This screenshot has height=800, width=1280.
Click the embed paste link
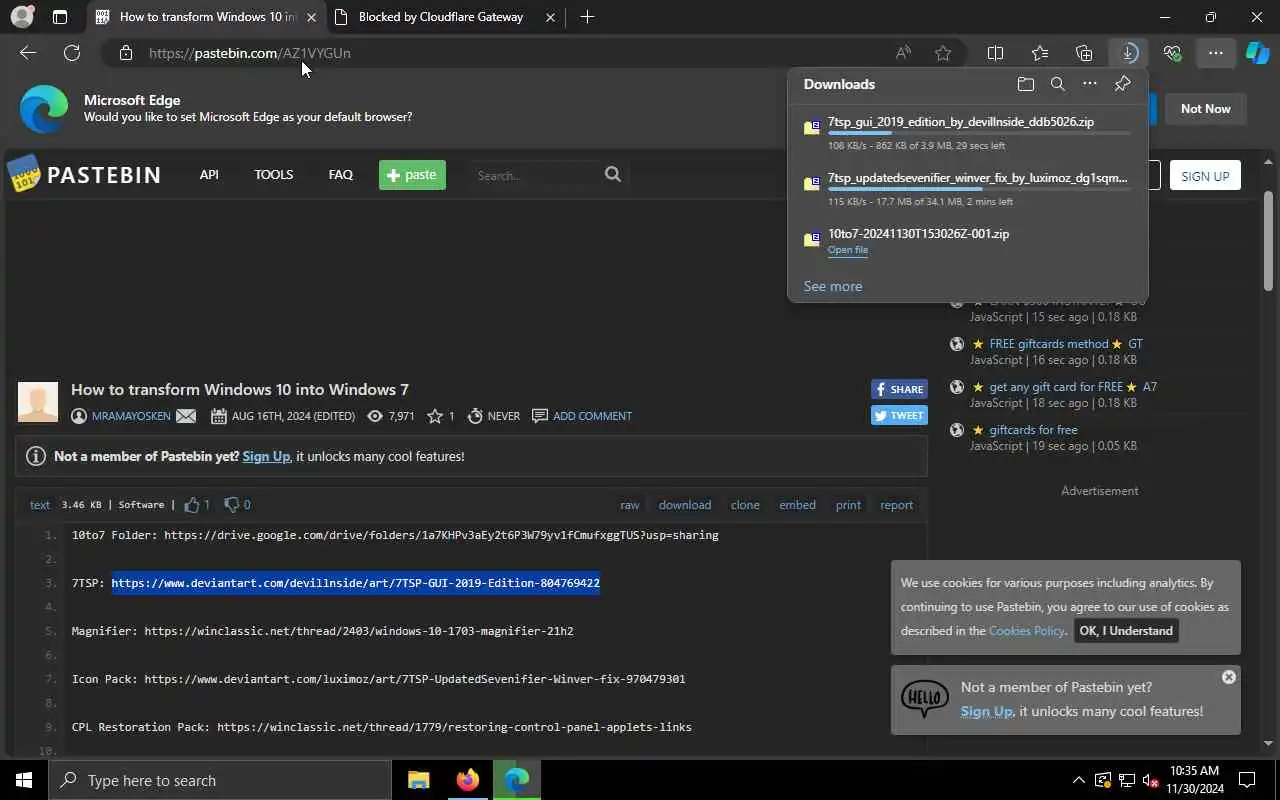pos(797,505)
